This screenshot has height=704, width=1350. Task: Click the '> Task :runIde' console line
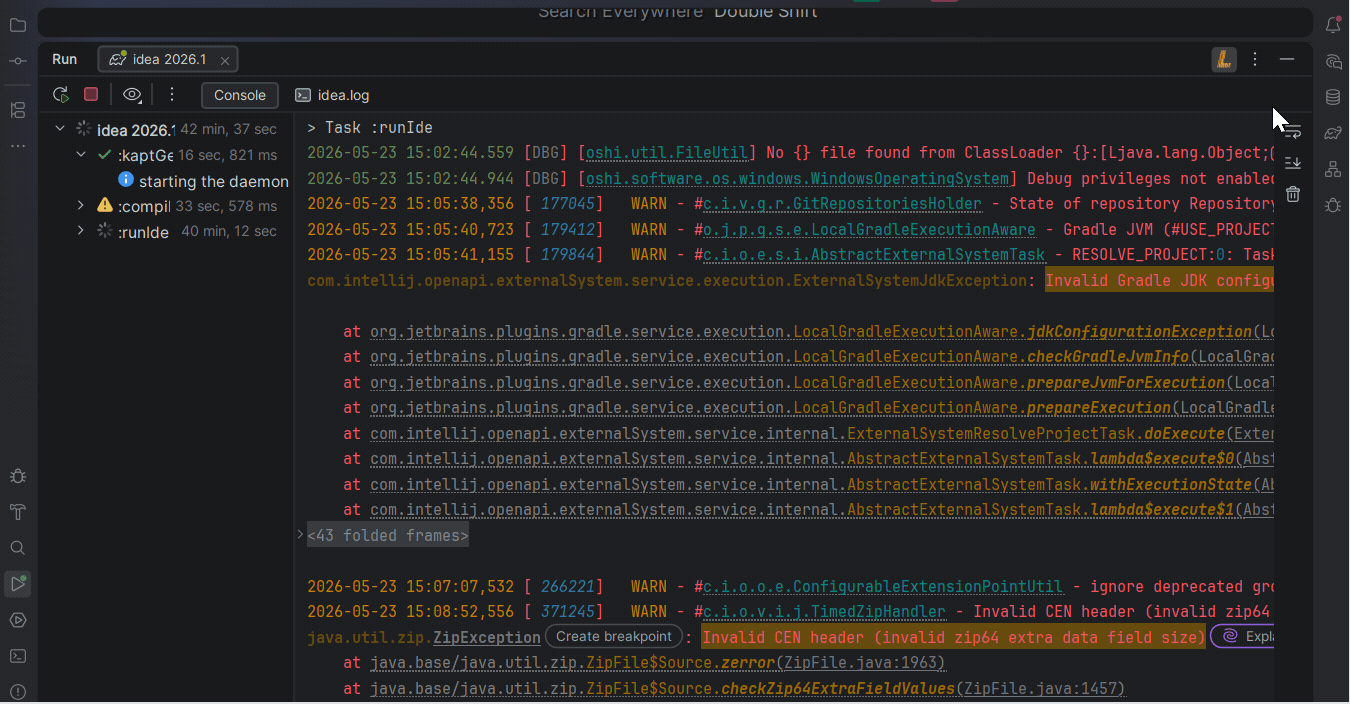(x=370, y=128)
